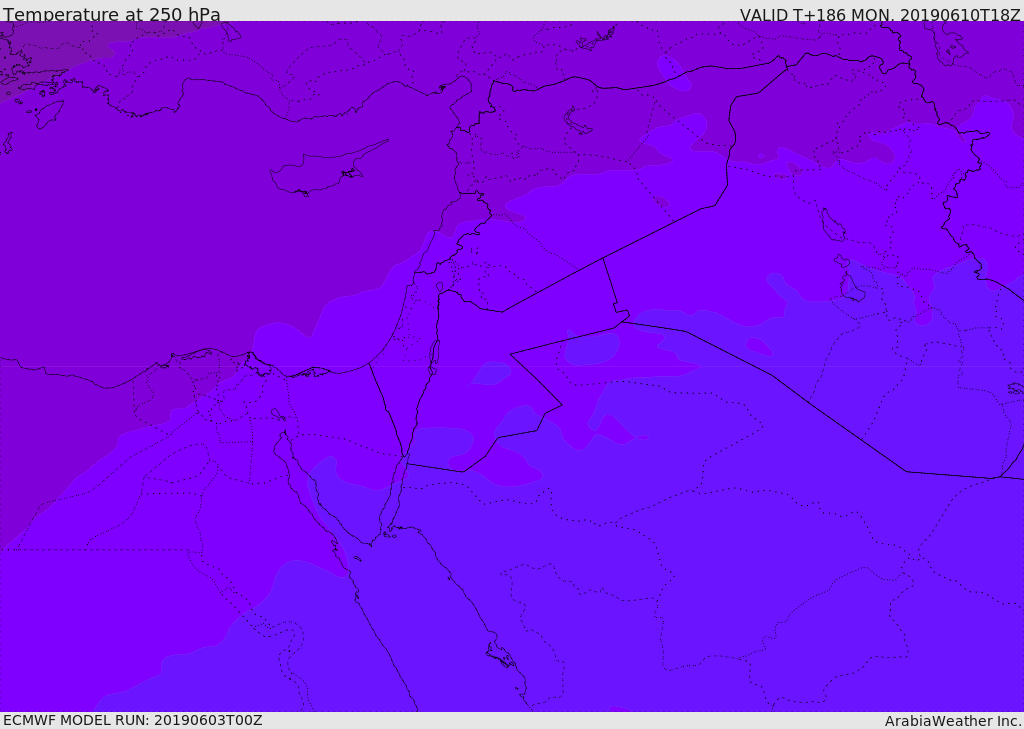Click the ArabiaWeather Inc credit
This screenshot has height=729, width=1024.
click(x=953, y=721)
